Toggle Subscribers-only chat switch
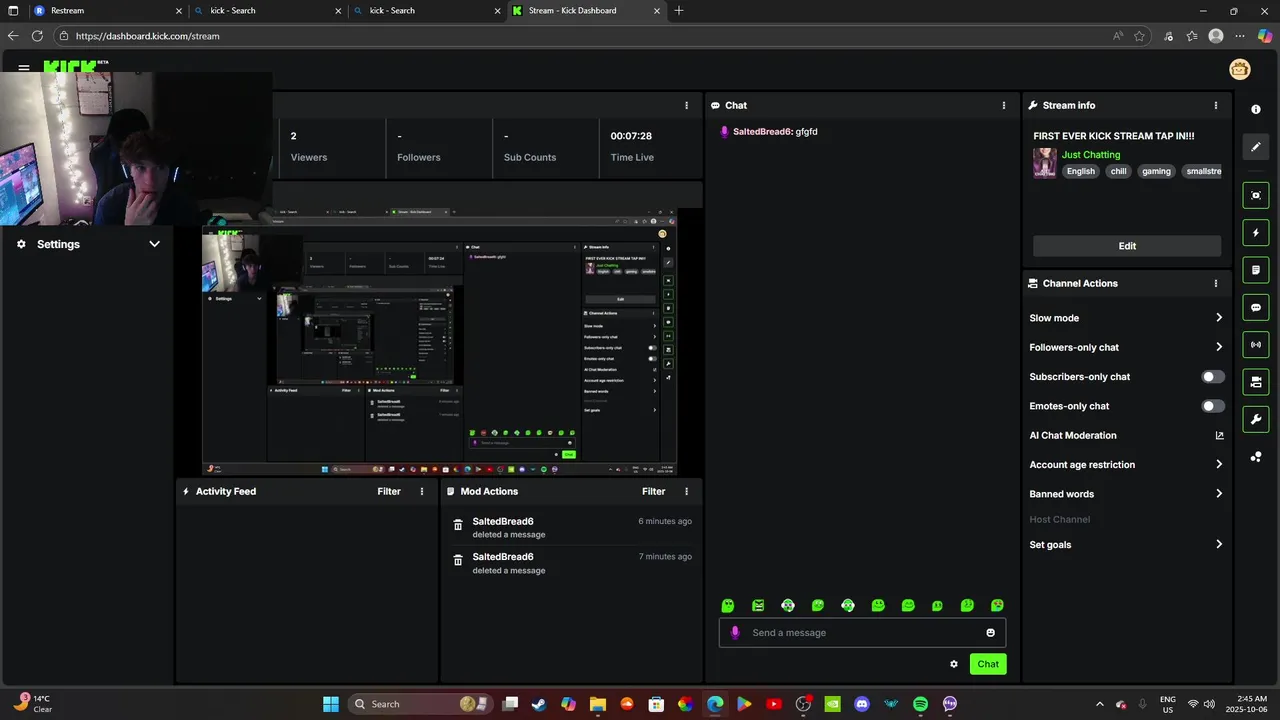The image size is (1280, 720). click(x=1213, y=377)
